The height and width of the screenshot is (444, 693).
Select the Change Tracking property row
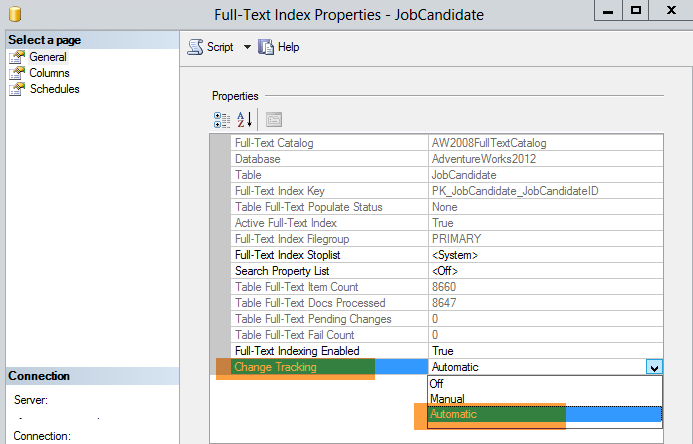(329, 367)
